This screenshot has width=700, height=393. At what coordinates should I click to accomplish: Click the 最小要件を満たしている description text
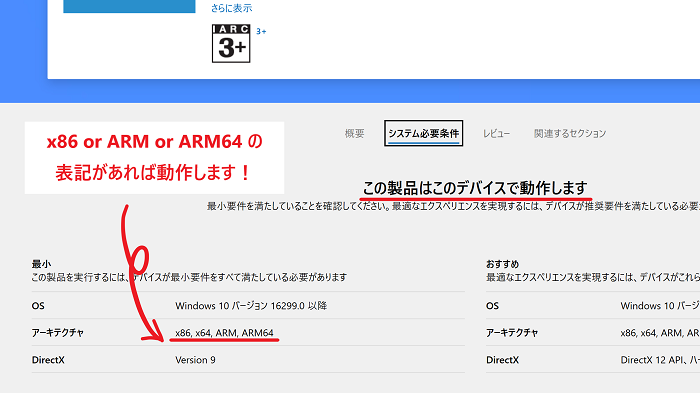tap(453, 206)
